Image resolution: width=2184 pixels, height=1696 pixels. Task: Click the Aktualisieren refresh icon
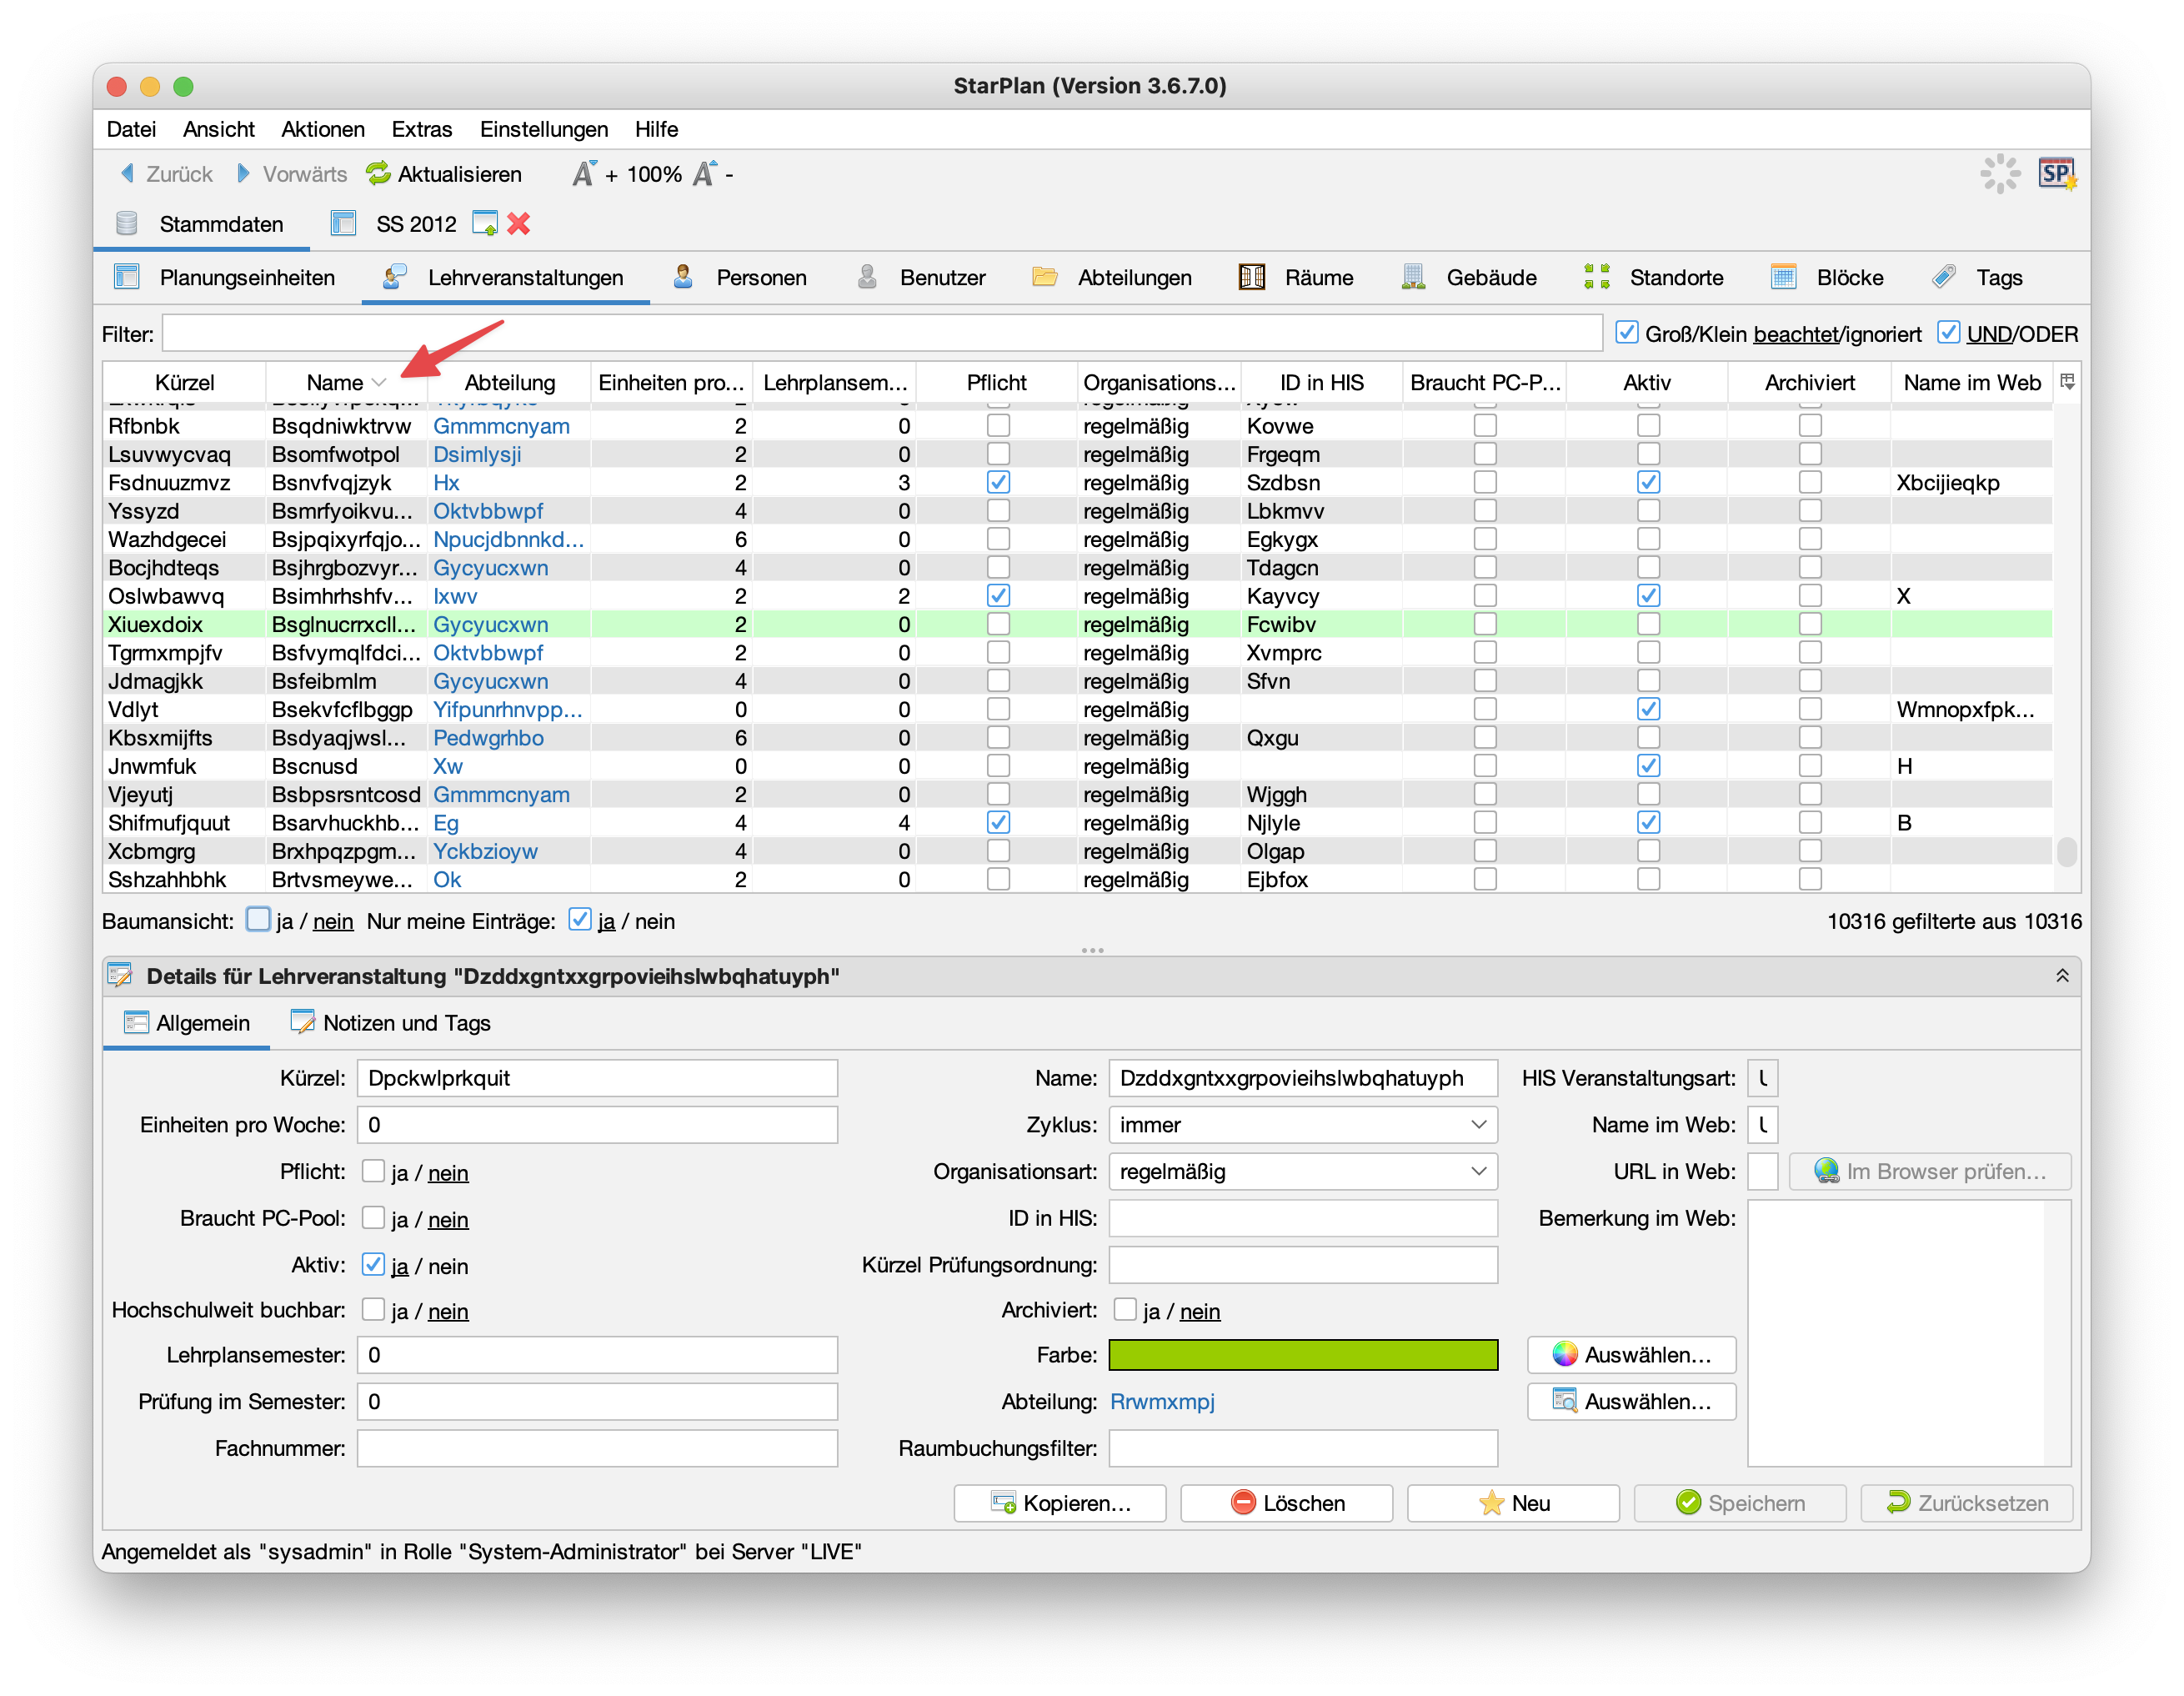[378, 174]
